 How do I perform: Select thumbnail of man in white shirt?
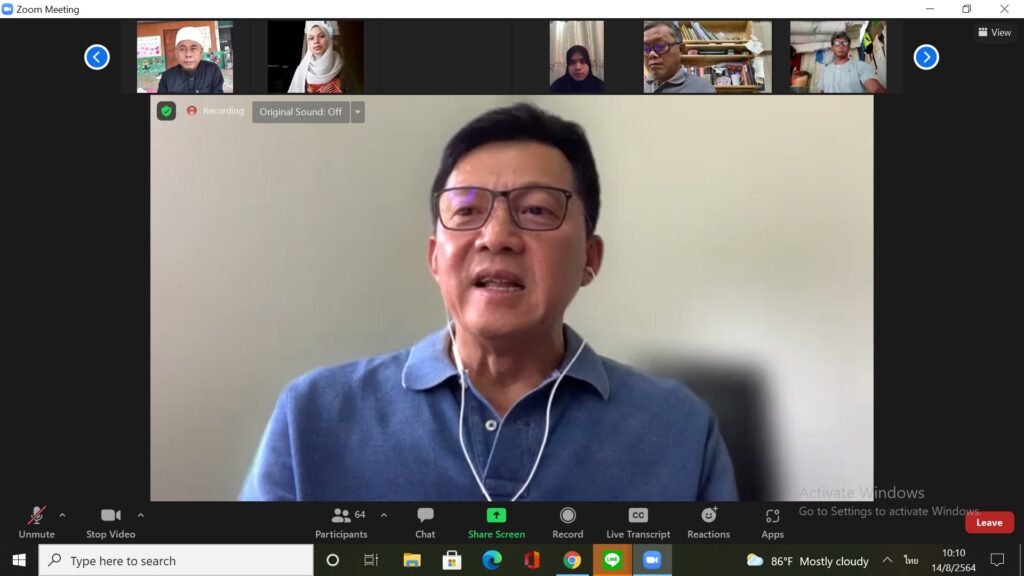pyautogui.click(x=838, y=57)
